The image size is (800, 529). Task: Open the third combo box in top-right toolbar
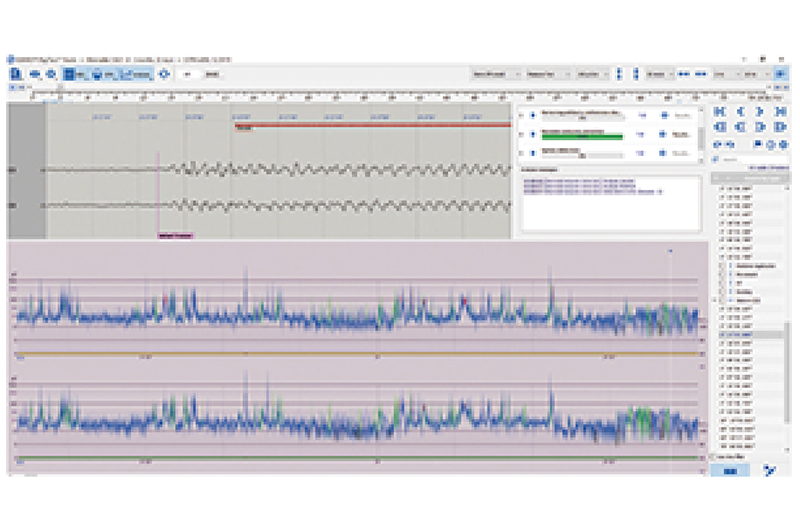[590, 74]
